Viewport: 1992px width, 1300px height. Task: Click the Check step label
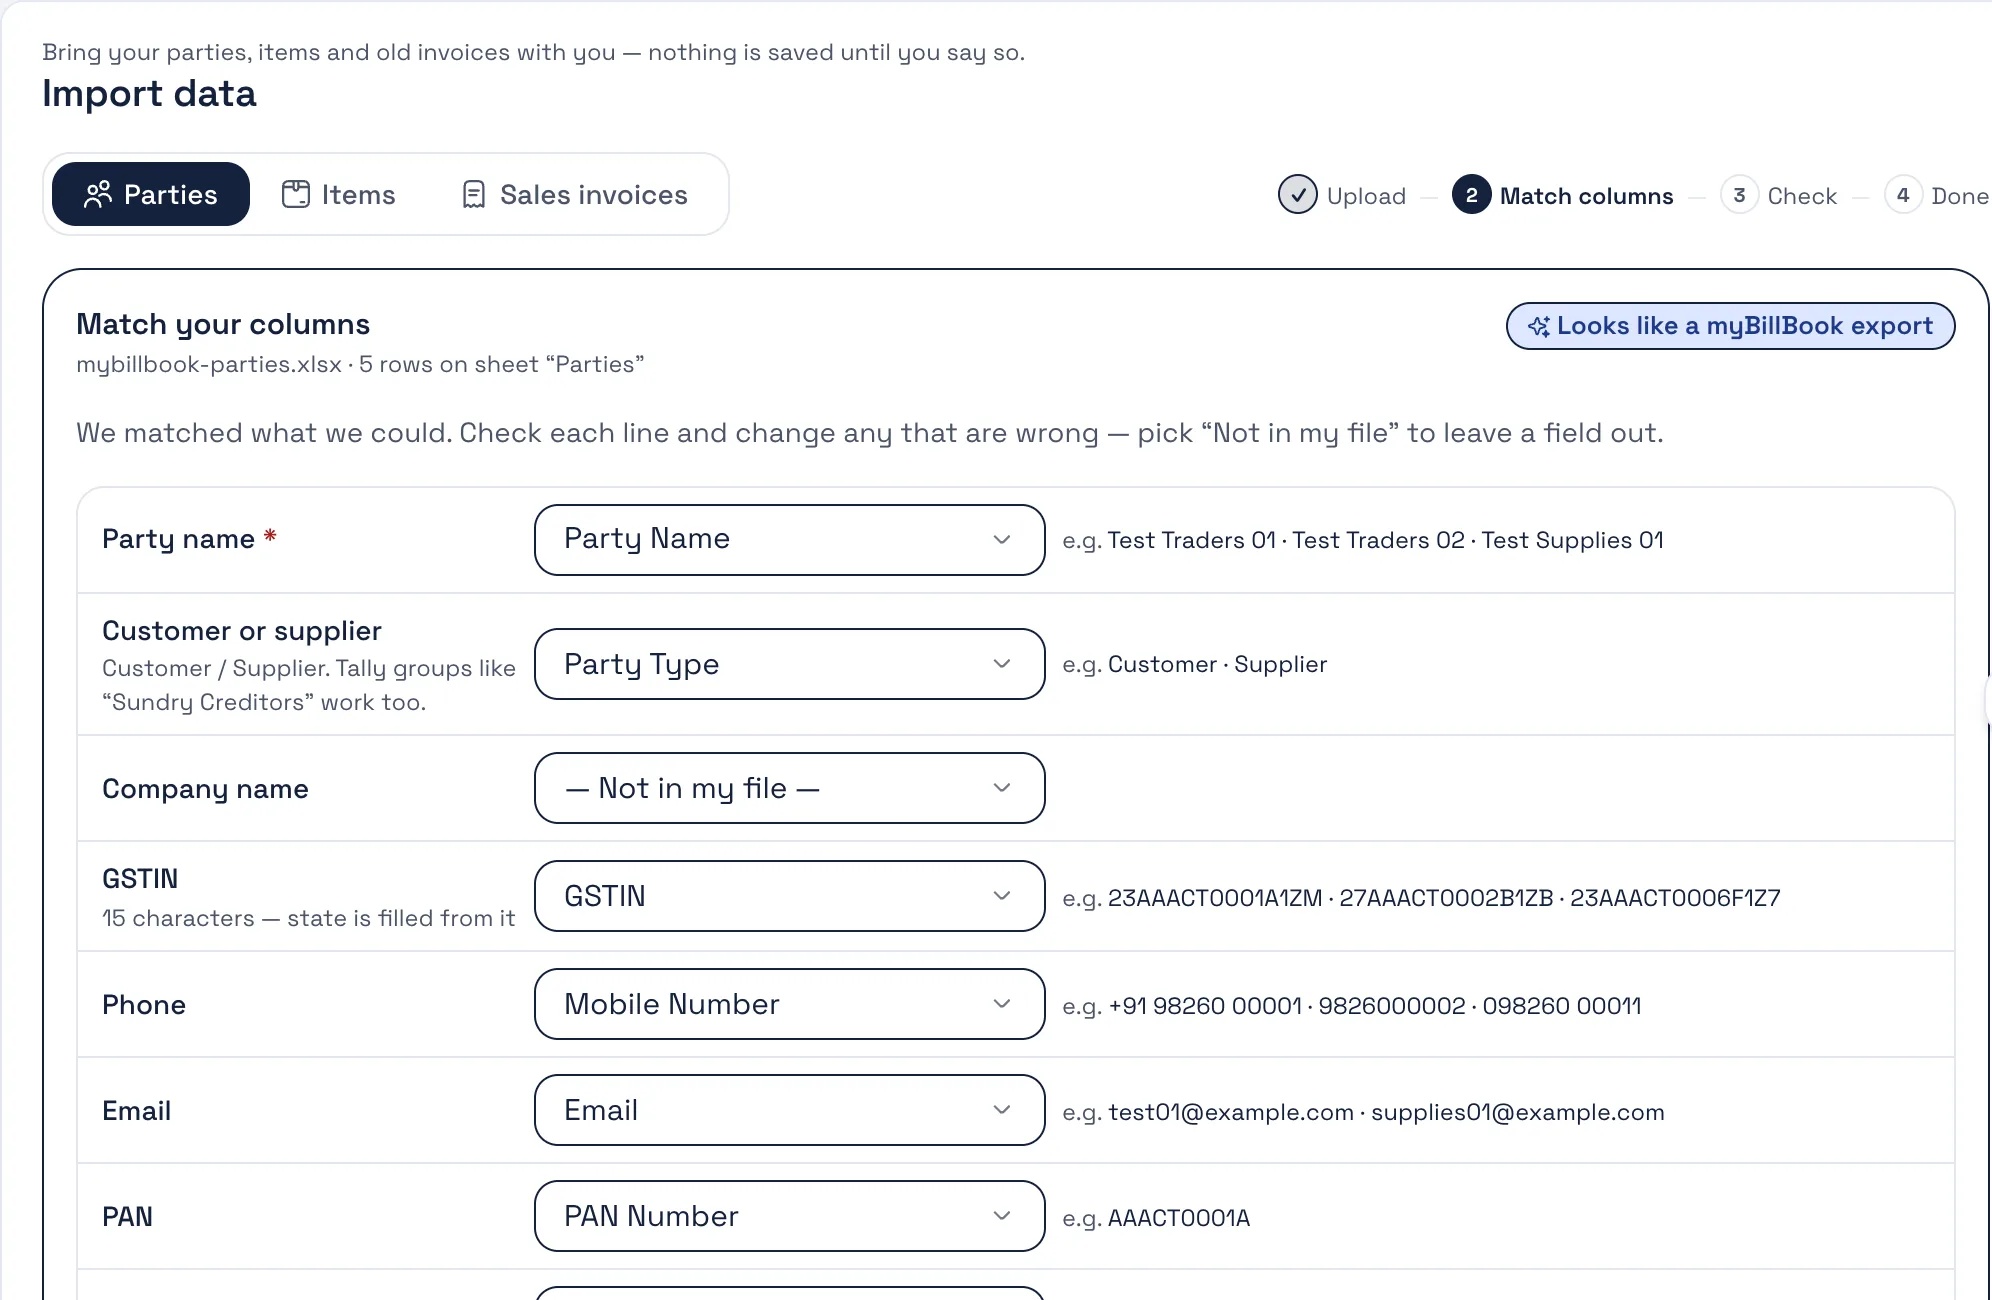1802,196
